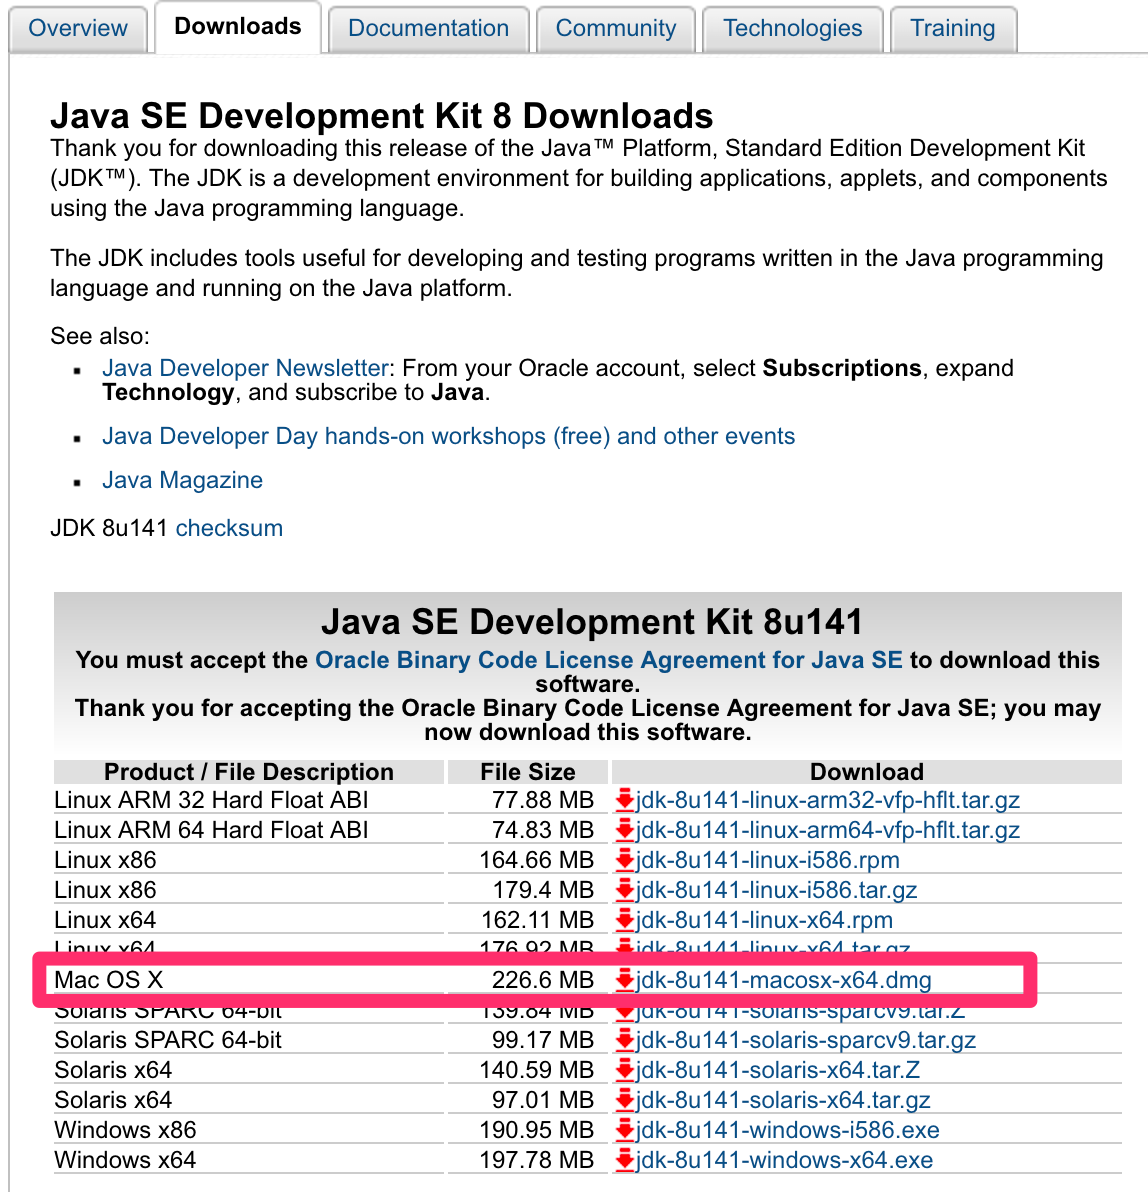Open the JDK 8u141 checksum link
The width and height of the screenshot is (1148, 1192).
pyautogui.click(x=229, y=528)
